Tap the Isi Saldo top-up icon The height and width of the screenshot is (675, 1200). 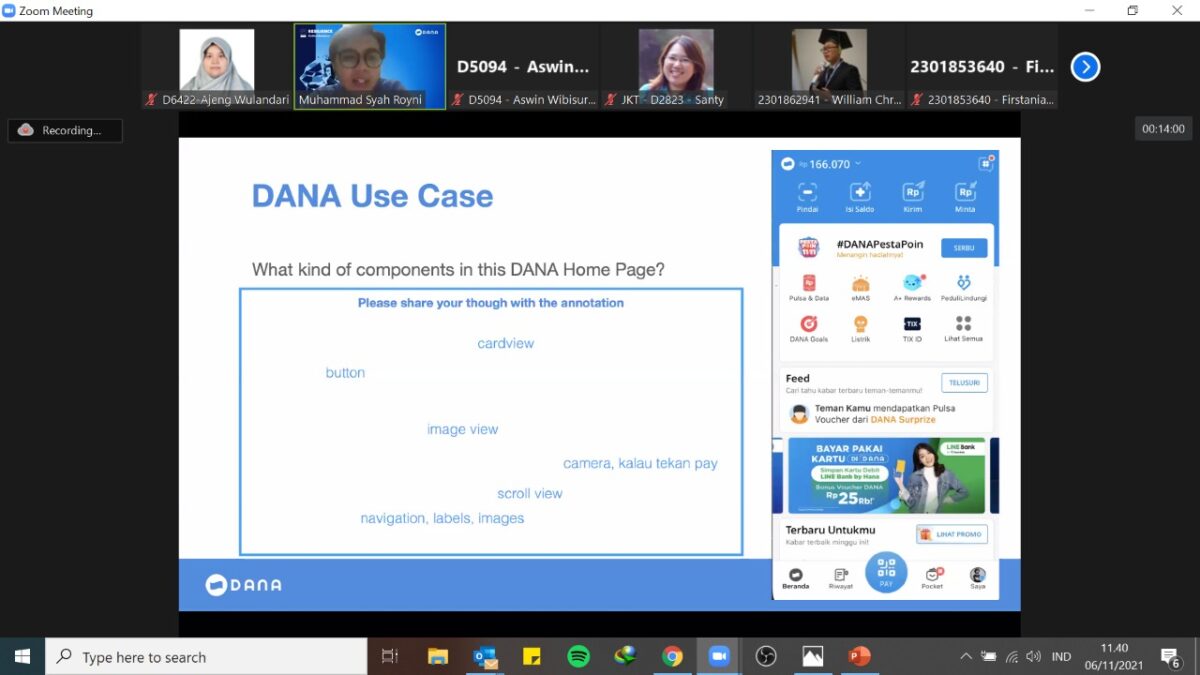(860, 192)
